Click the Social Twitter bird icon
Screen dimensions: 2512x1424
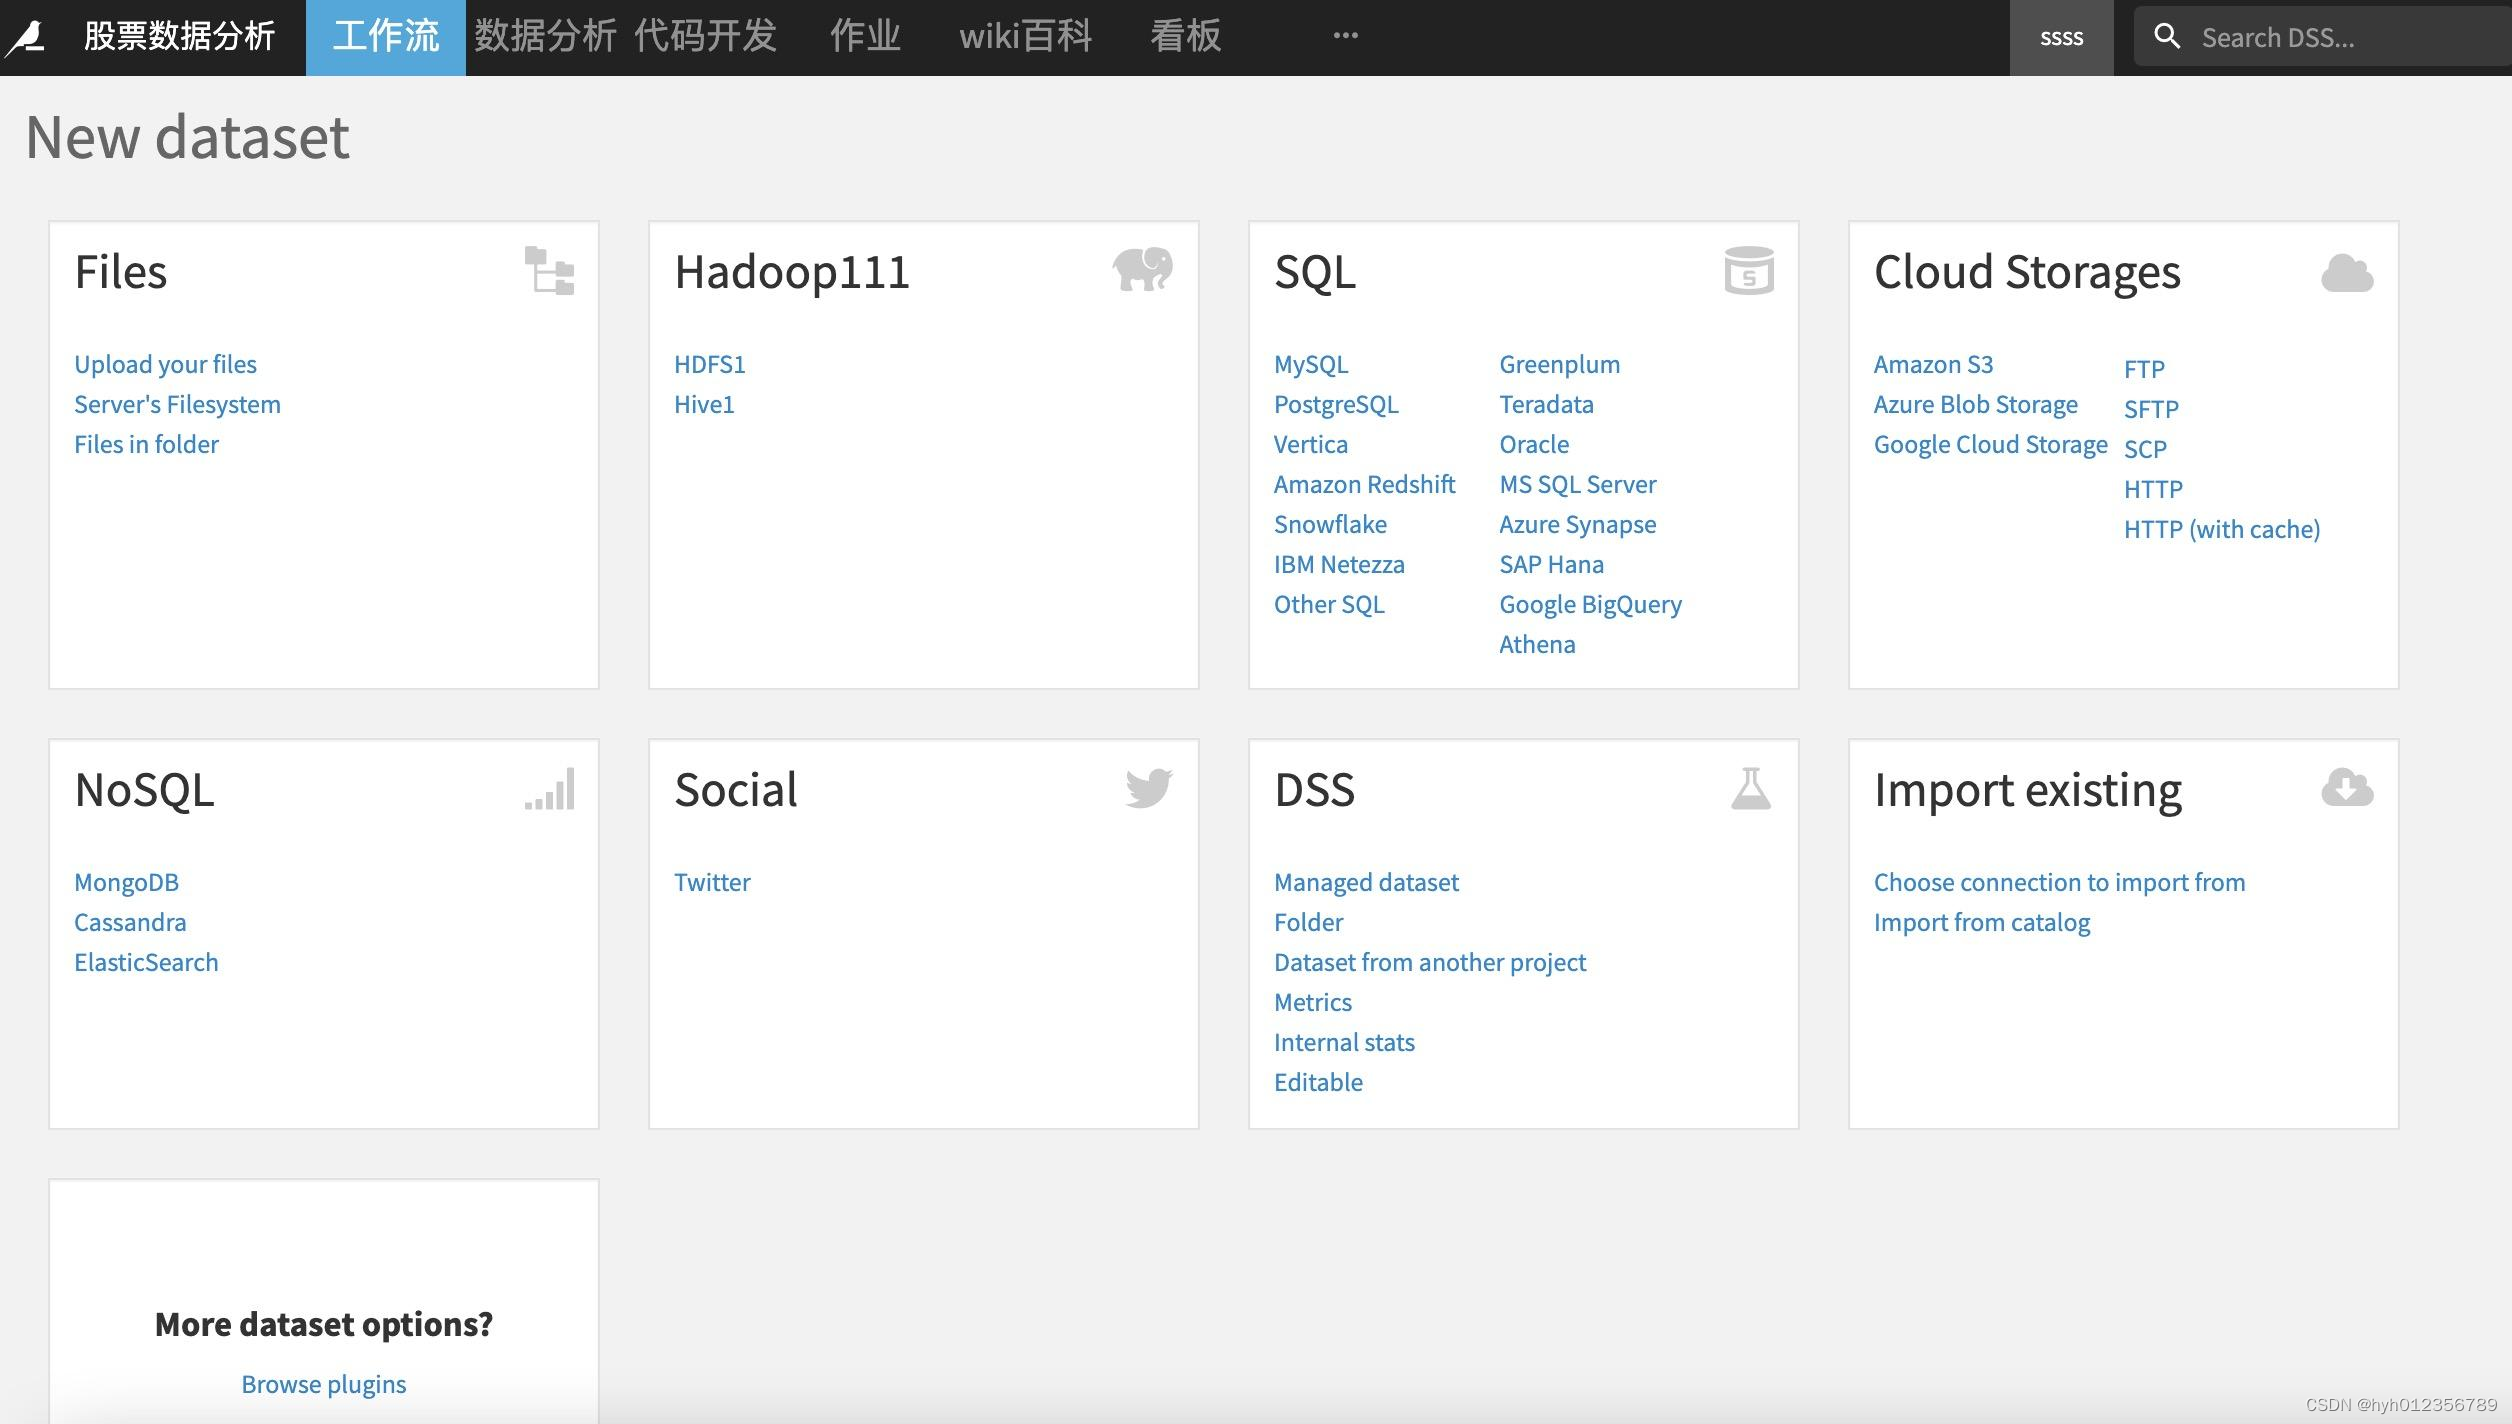pos(1148,788)
